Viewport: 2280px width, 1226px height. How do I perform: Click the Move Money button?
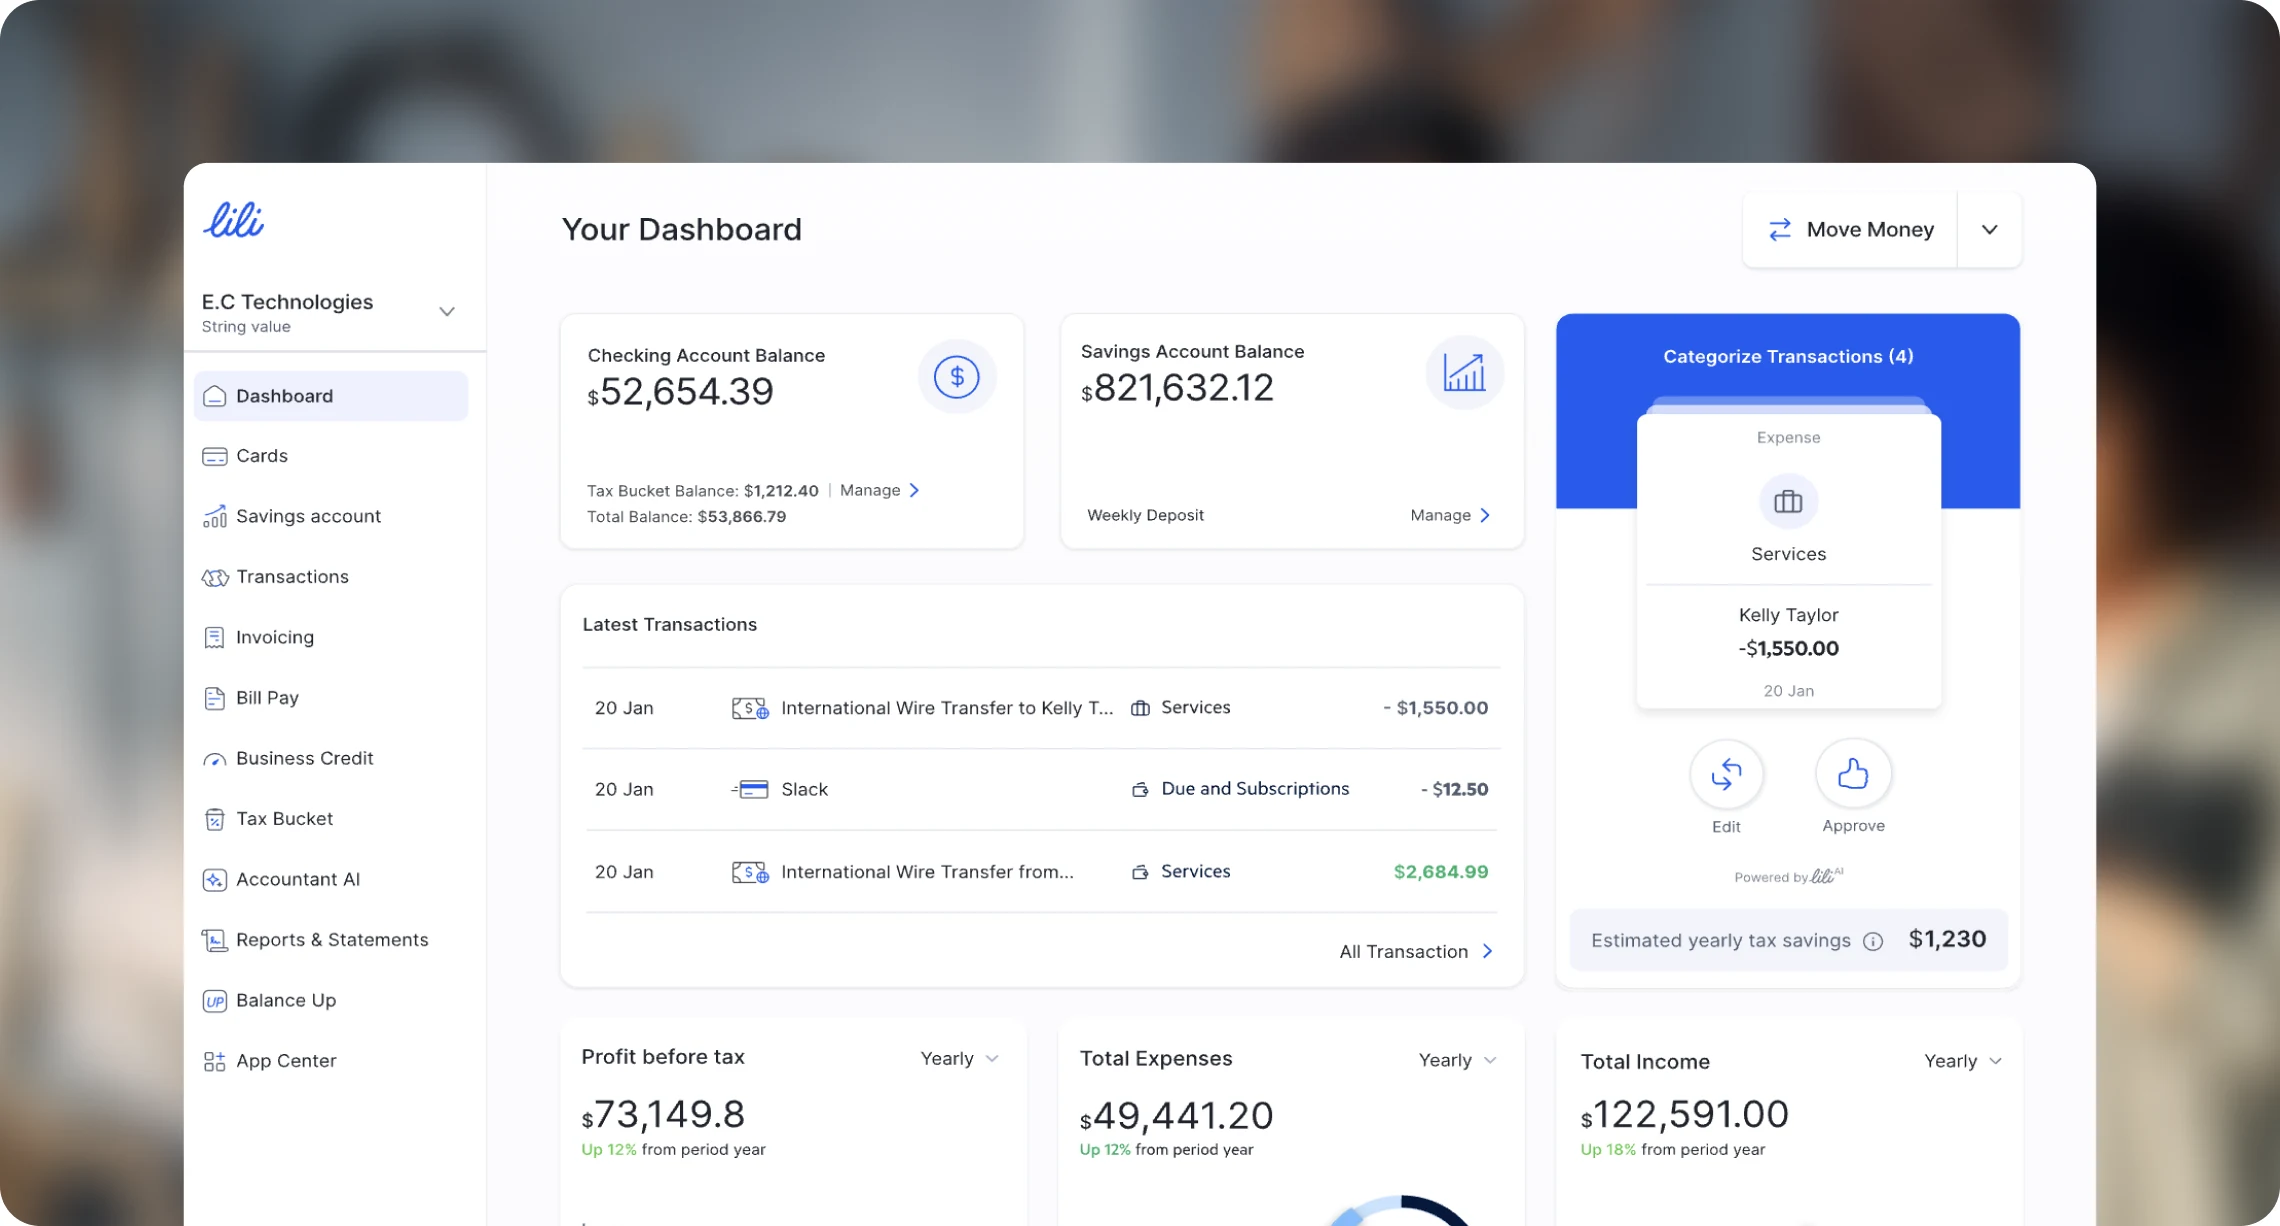(x=1850, y=230)
